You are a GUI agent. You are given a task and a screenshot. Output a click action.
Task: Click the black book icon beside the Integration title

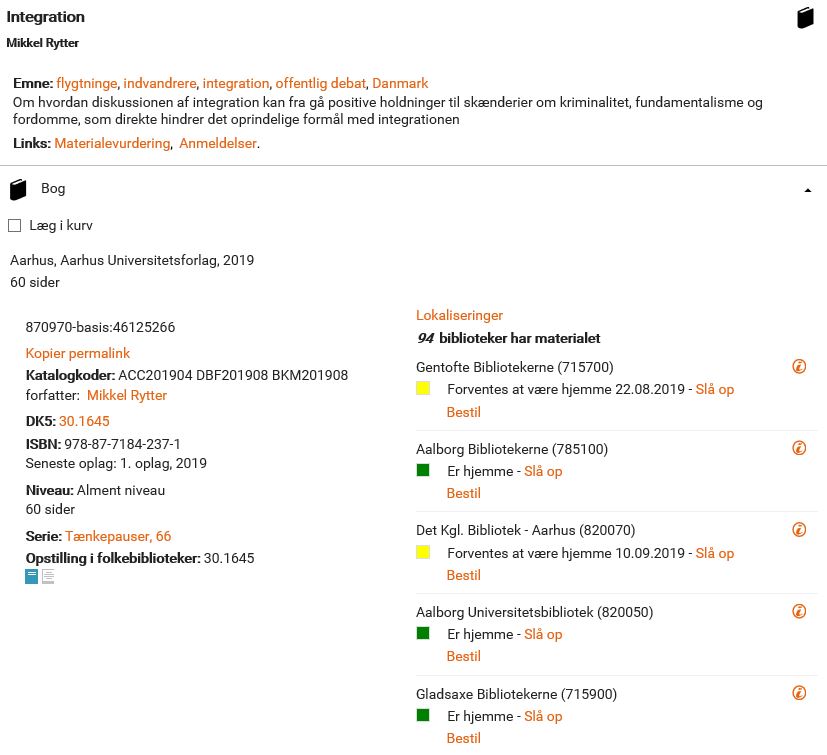pos(805,18)
